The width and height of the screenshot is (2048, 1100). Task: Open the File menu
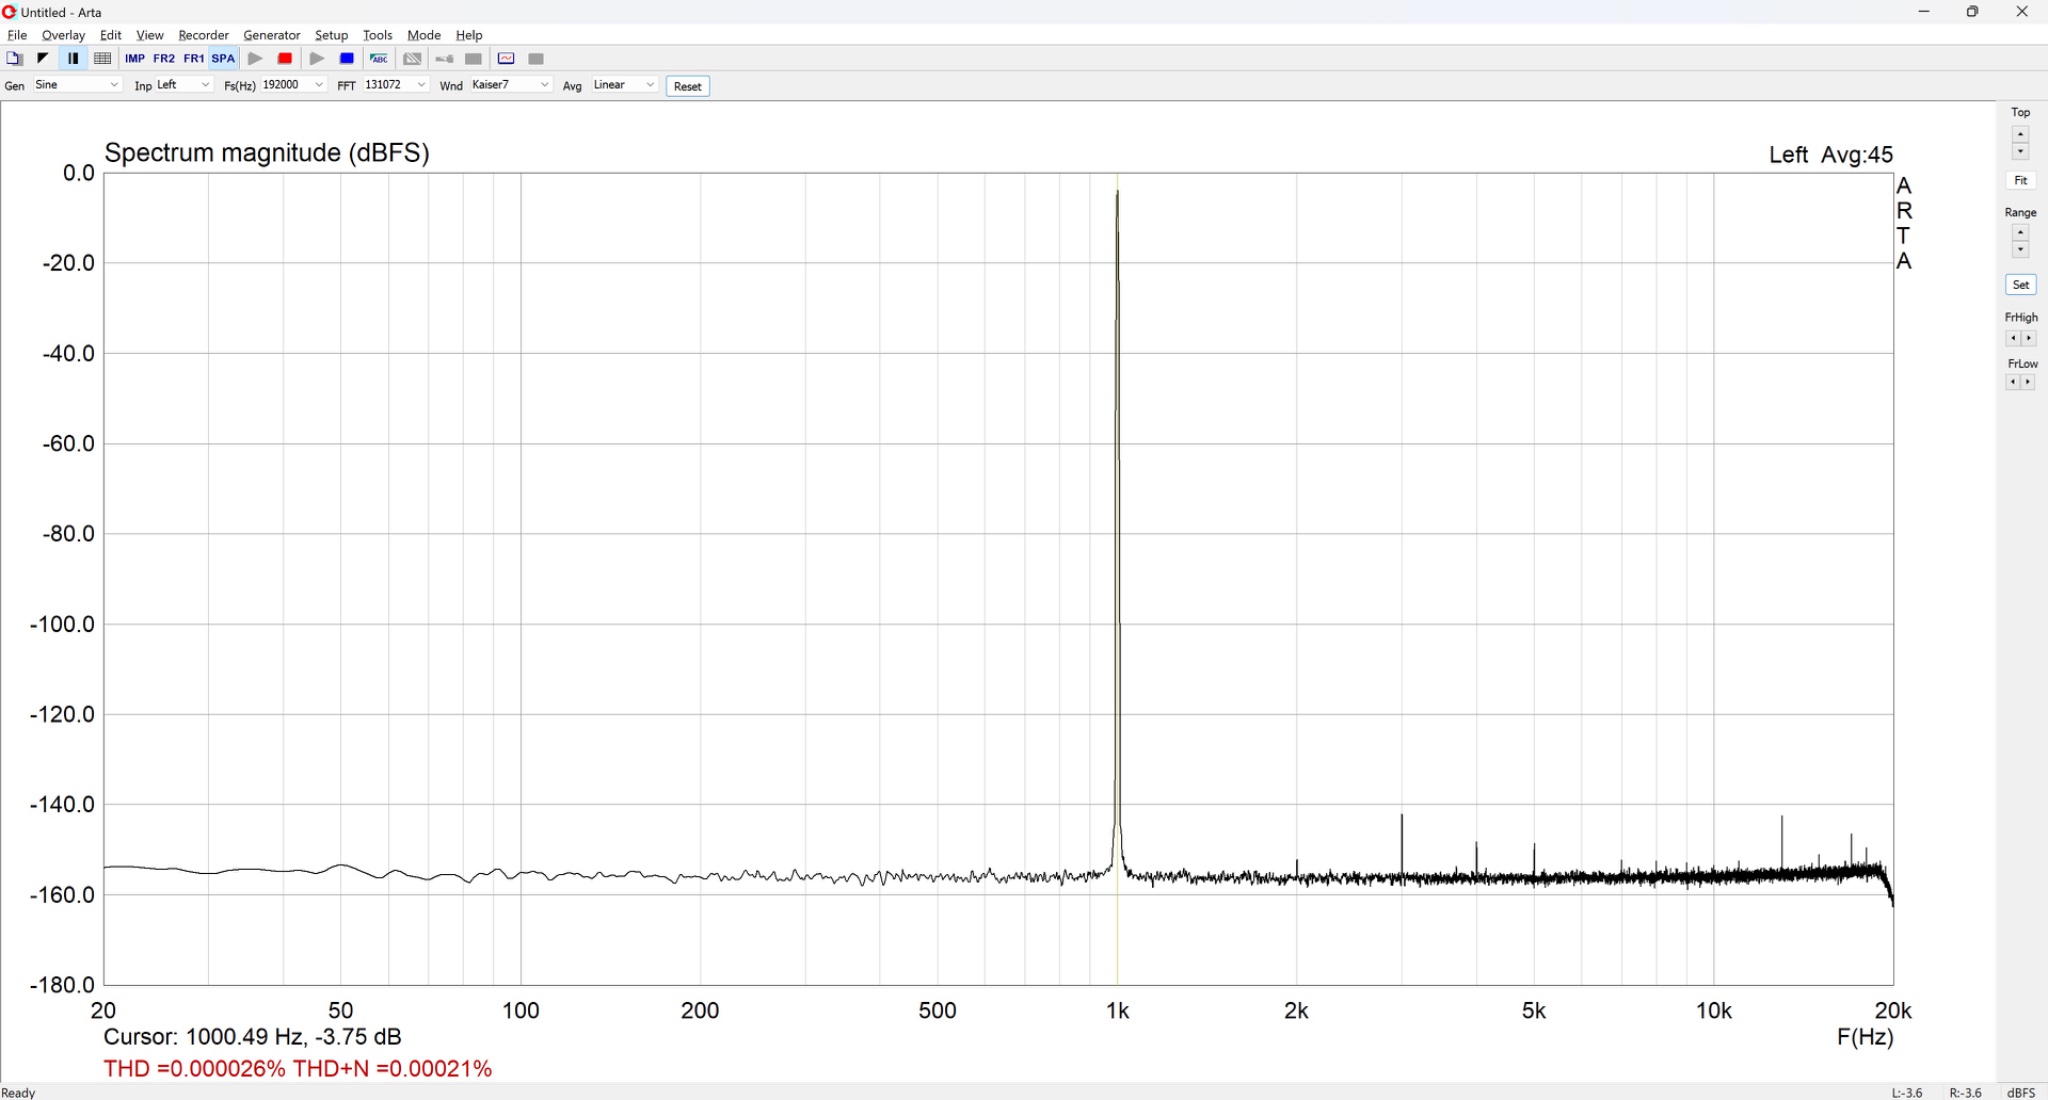click(x=17, y=35)
